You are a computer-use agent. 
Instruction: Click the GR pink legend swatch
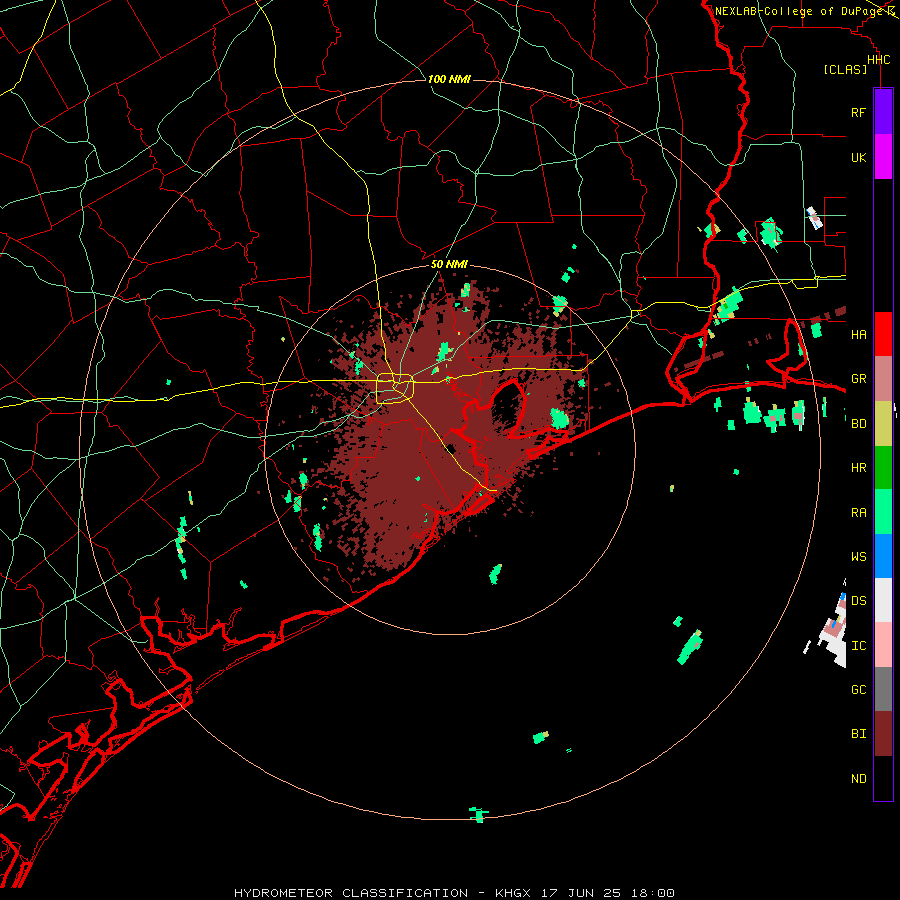click(883, 379)
